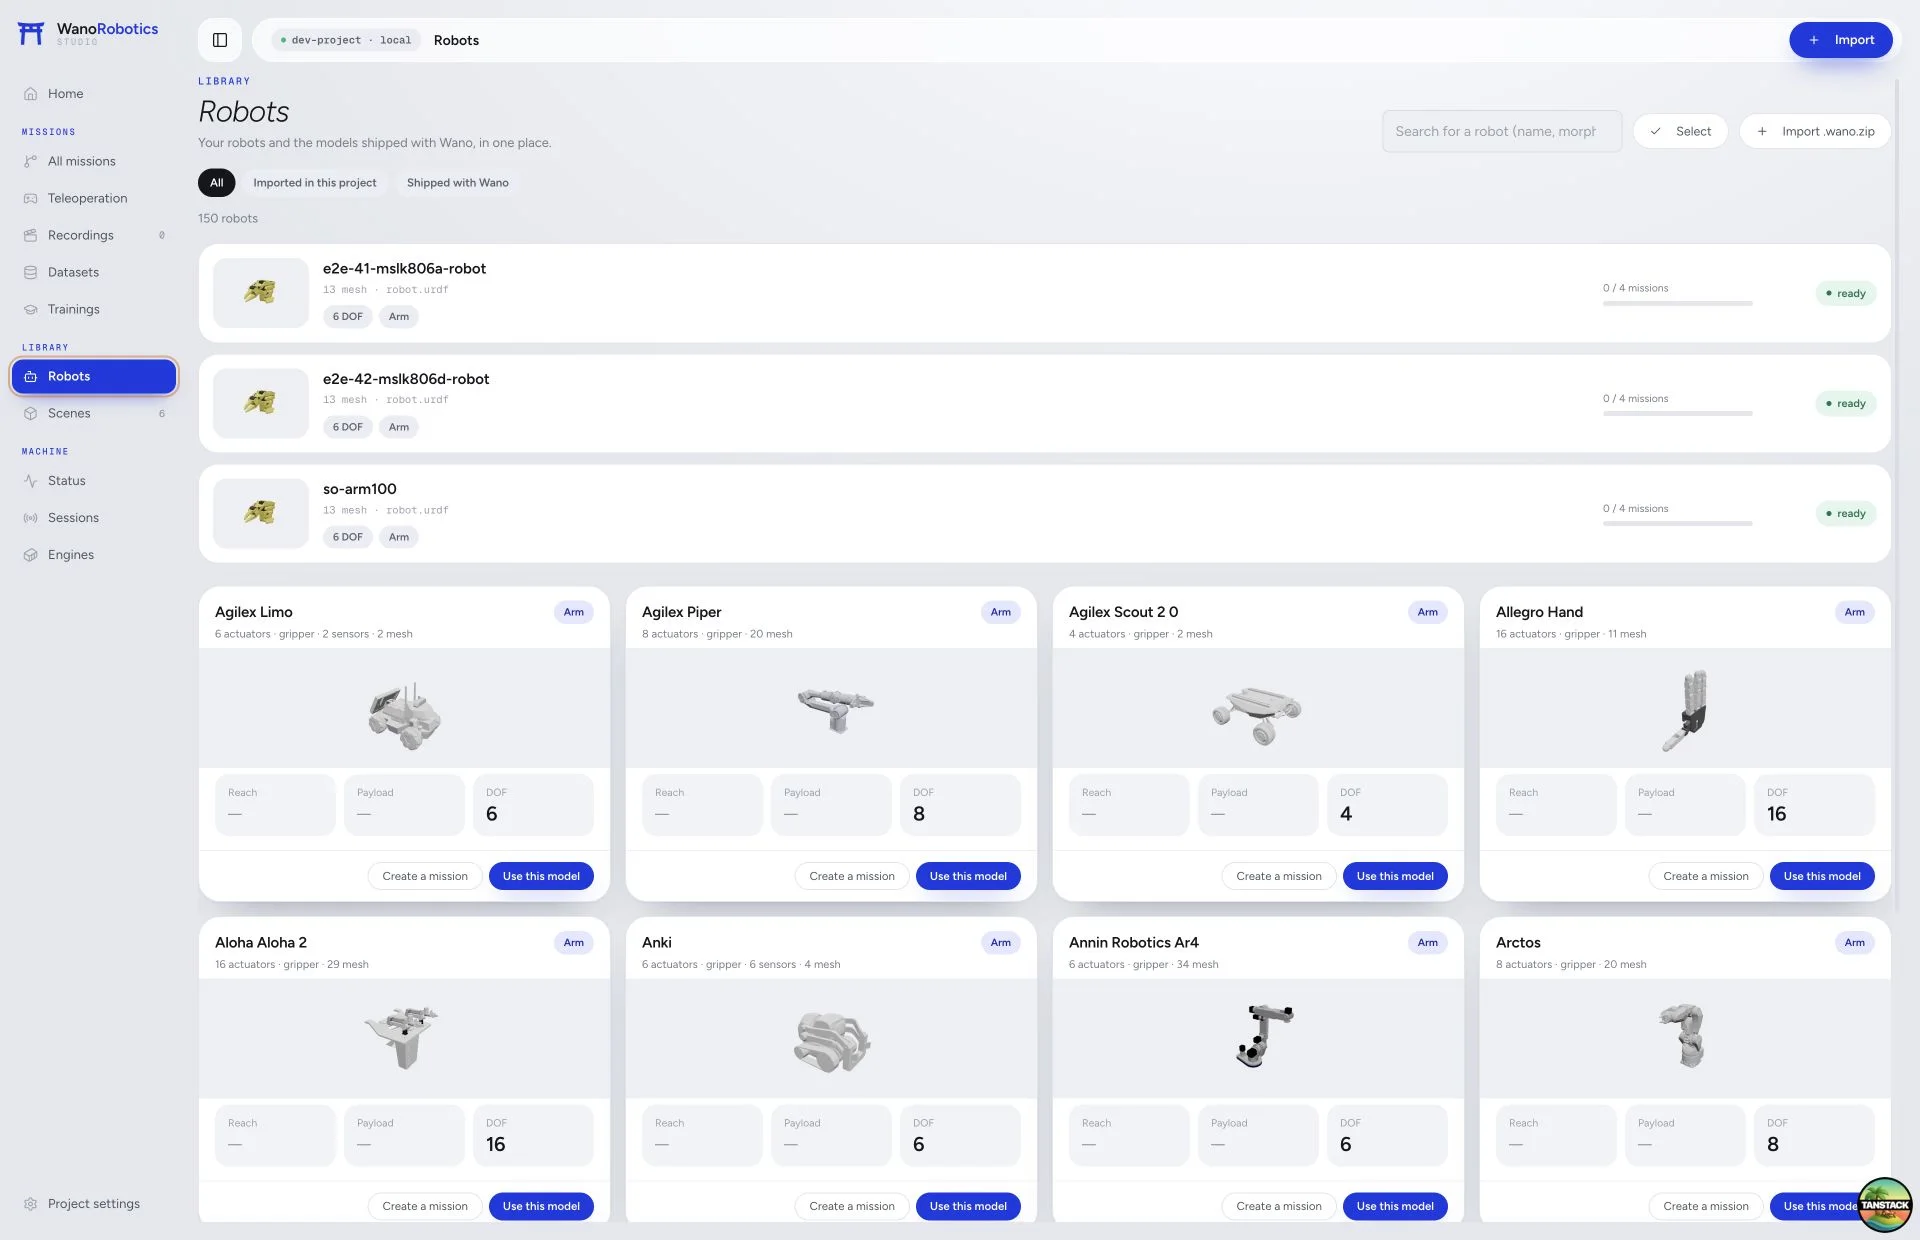Click the WanoRobotics torii gate logo
Screen dimensions: 1920x1240
click(31, 34)
